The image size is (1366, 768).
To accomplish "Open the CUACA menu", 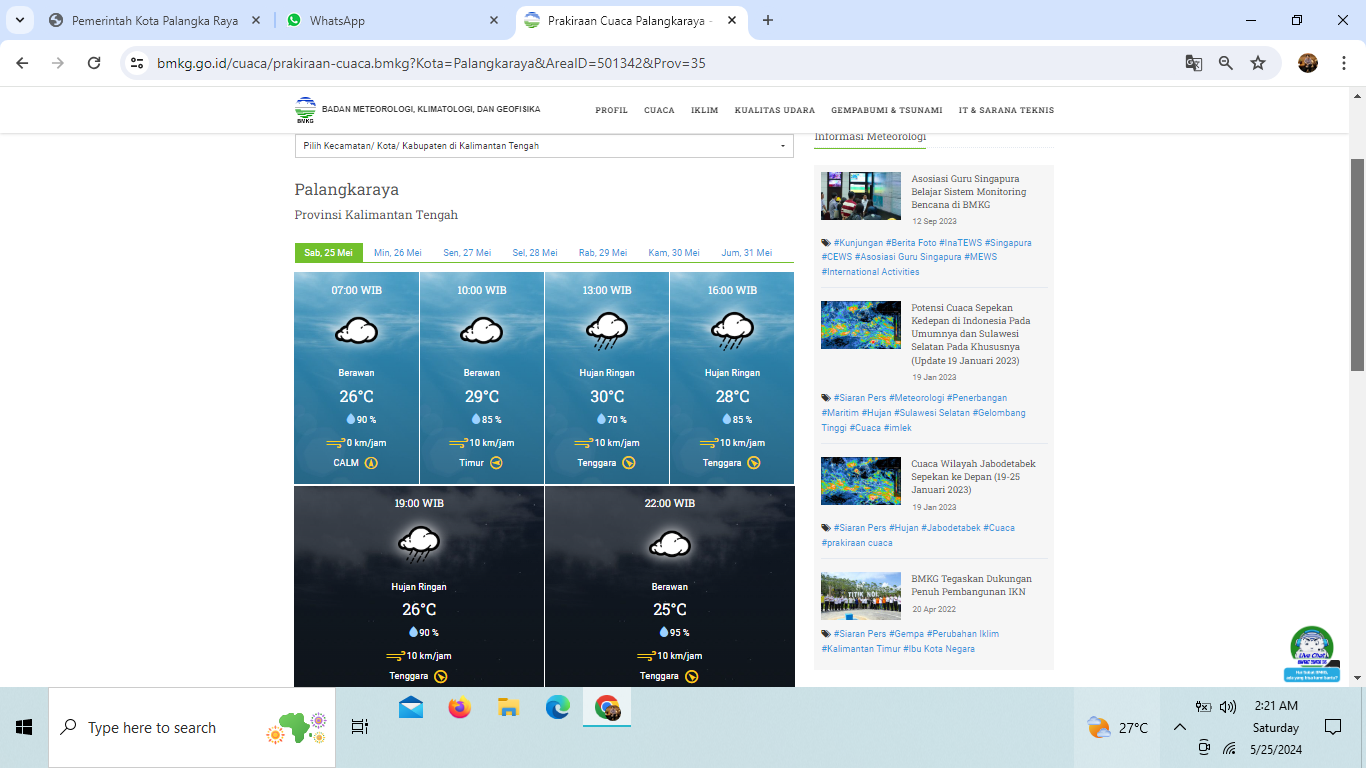I will click(x=659, y=110).
